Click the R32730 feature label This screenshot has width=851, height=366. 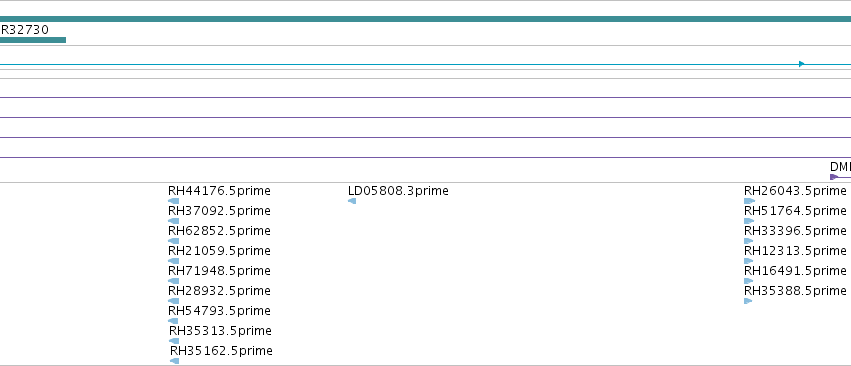[24, 29]
